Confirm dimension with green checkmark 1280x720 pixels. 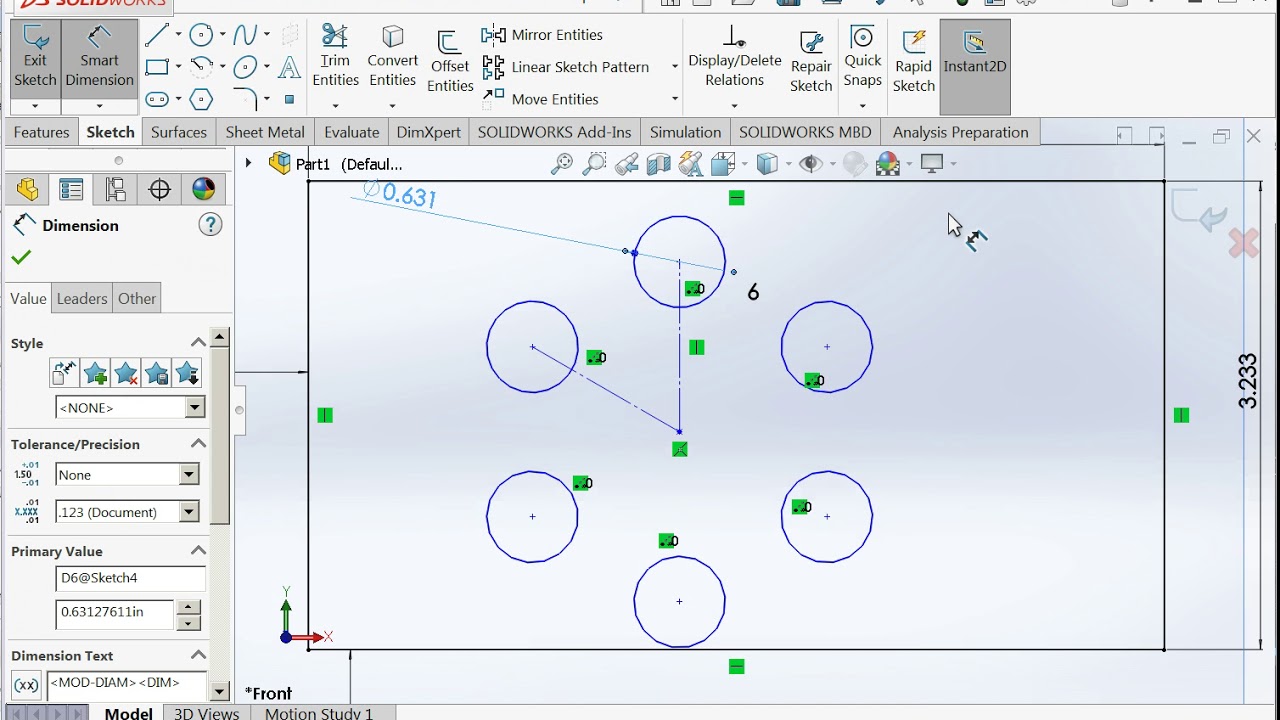20,257
